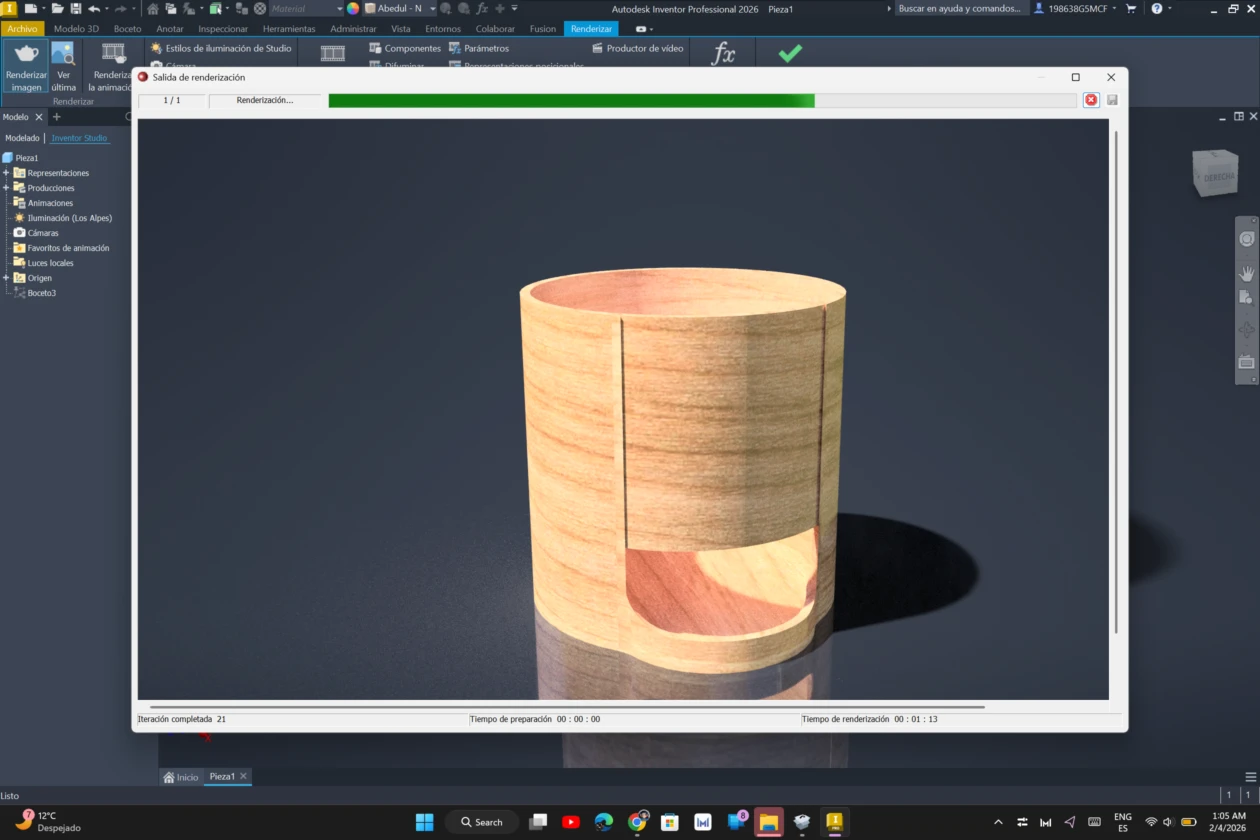Open Estilos de iluminación de Studio
The width and height of the screenshot is (1260, 840).
point(221,48)
